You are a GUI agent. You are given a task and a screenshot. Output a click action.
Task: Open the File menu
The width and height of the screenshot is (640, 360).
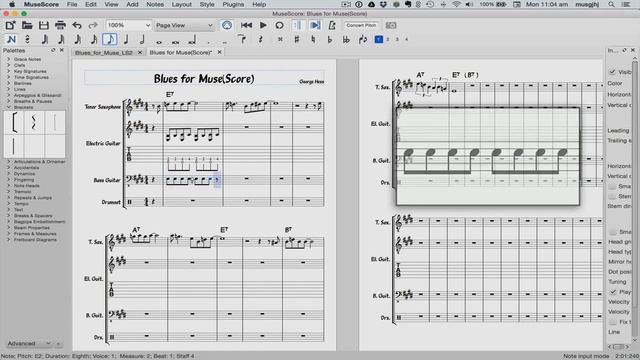coord(72,4)
